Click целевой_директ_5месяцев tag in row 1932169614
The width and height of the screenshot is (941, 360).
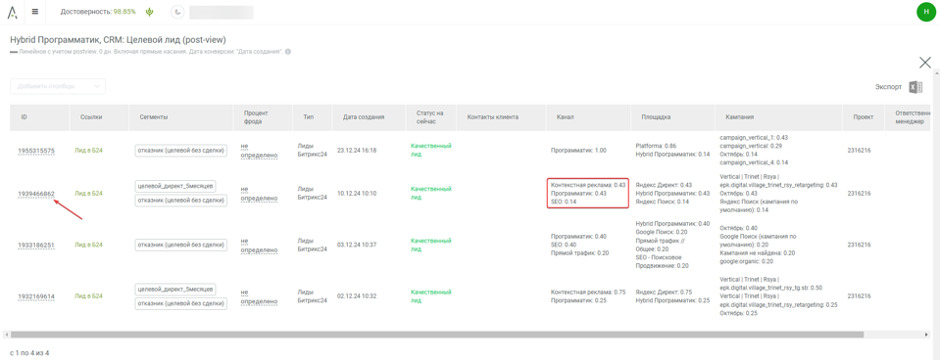click(175, 289)
